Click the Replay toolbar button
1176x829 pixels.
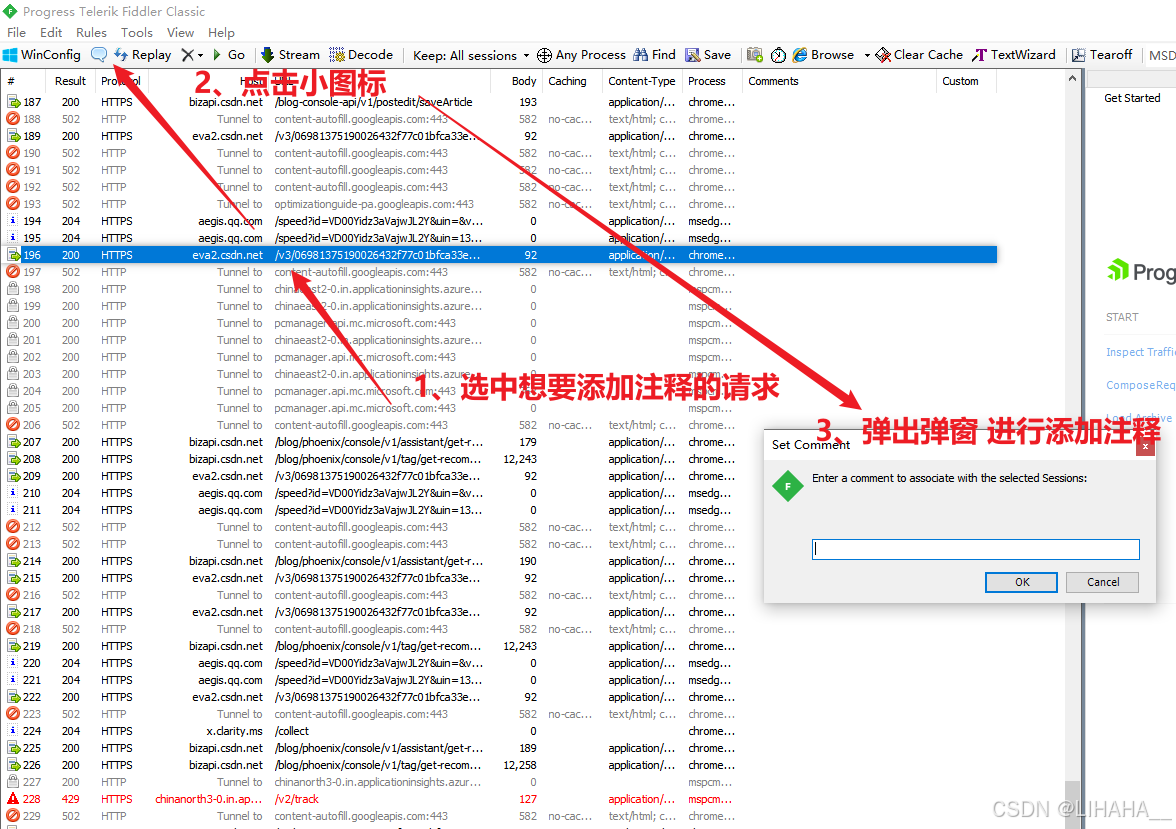click(142, 55)
